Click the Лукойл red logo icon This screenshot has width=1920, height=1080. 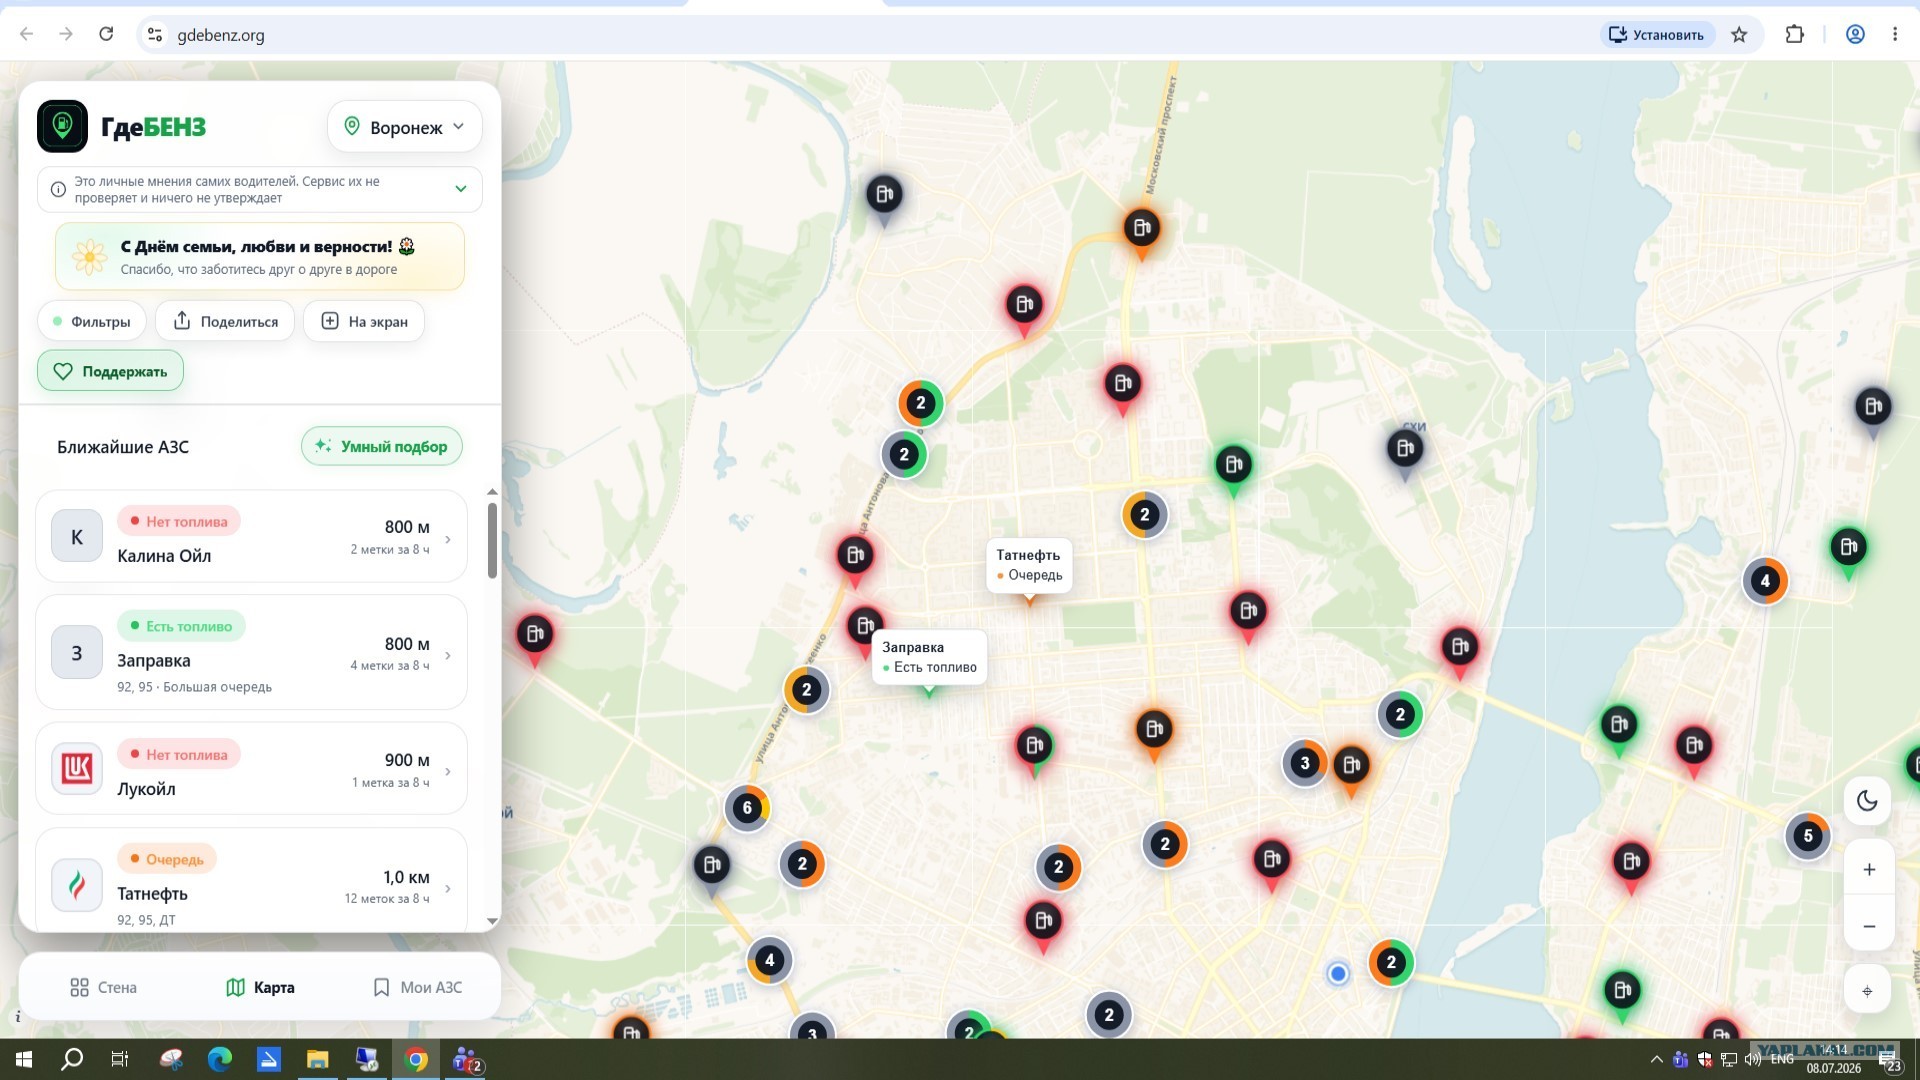77,768
